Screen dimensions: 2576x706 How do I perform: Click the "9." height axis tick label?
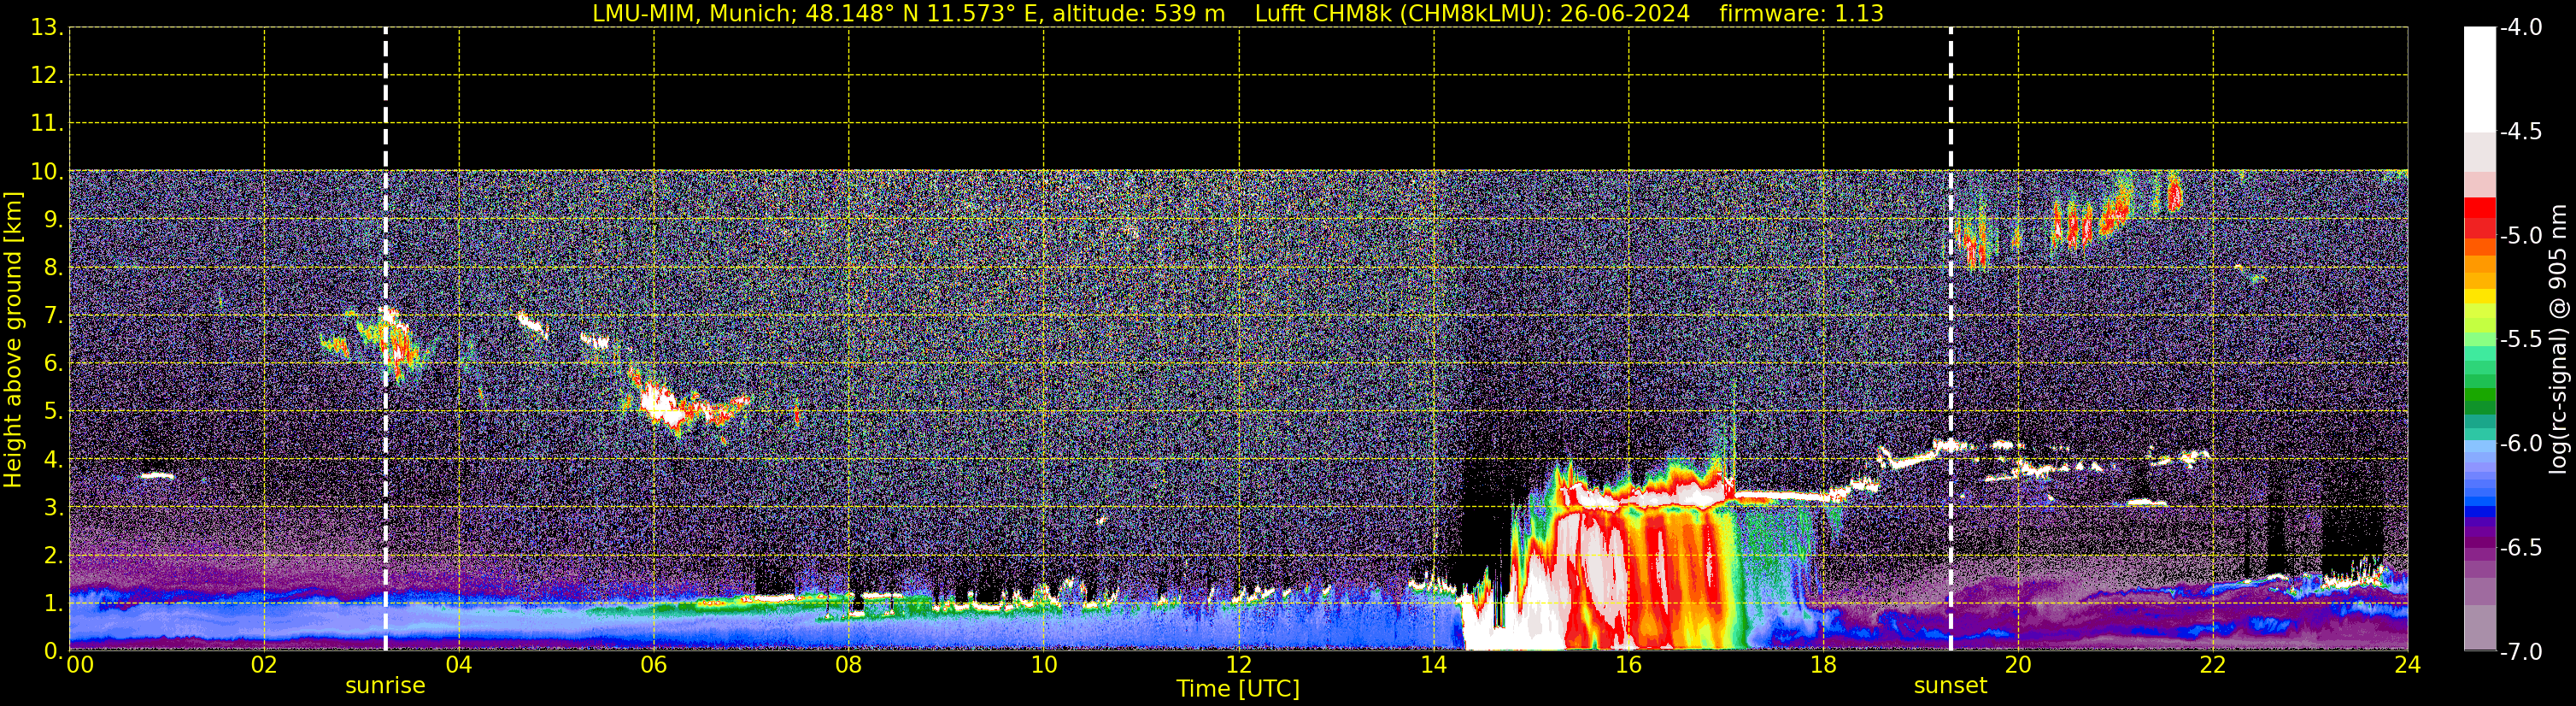52,220
